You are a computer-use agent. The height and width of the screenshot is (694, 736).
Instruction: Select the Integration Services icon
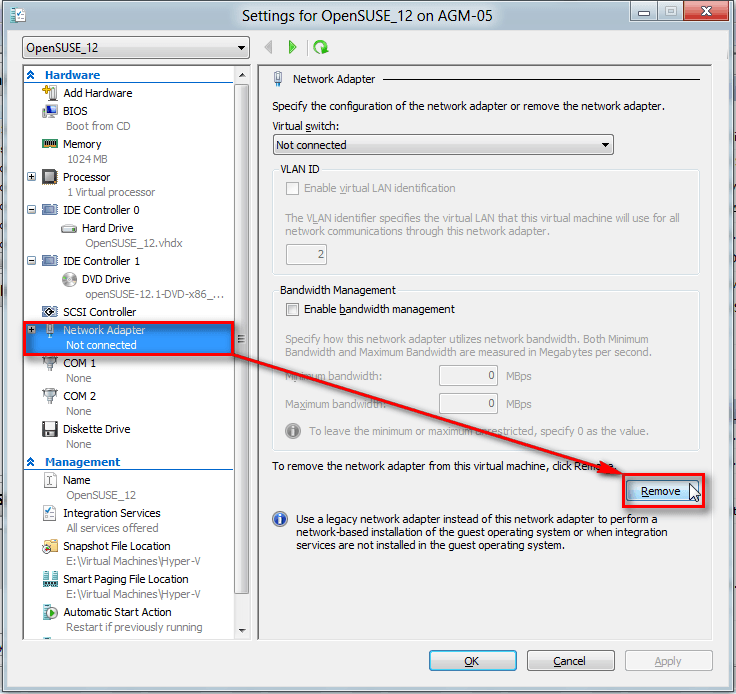(50, 513)
